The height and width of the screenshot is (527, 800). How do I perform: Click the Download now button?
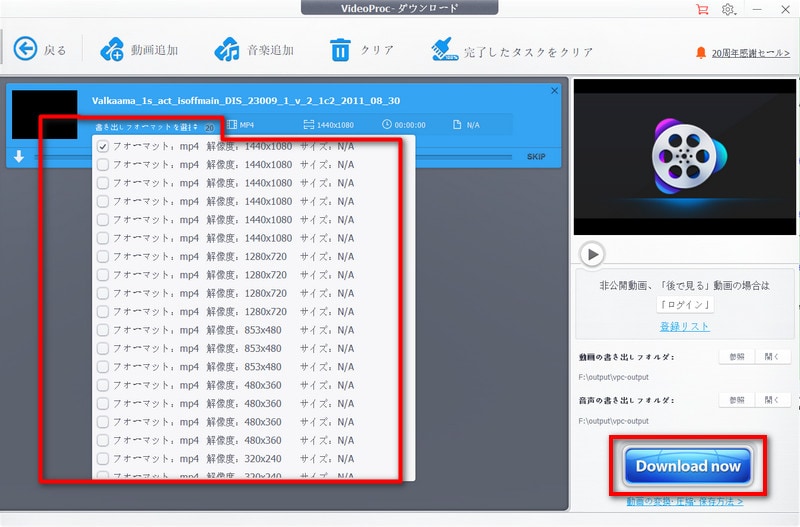688,466
